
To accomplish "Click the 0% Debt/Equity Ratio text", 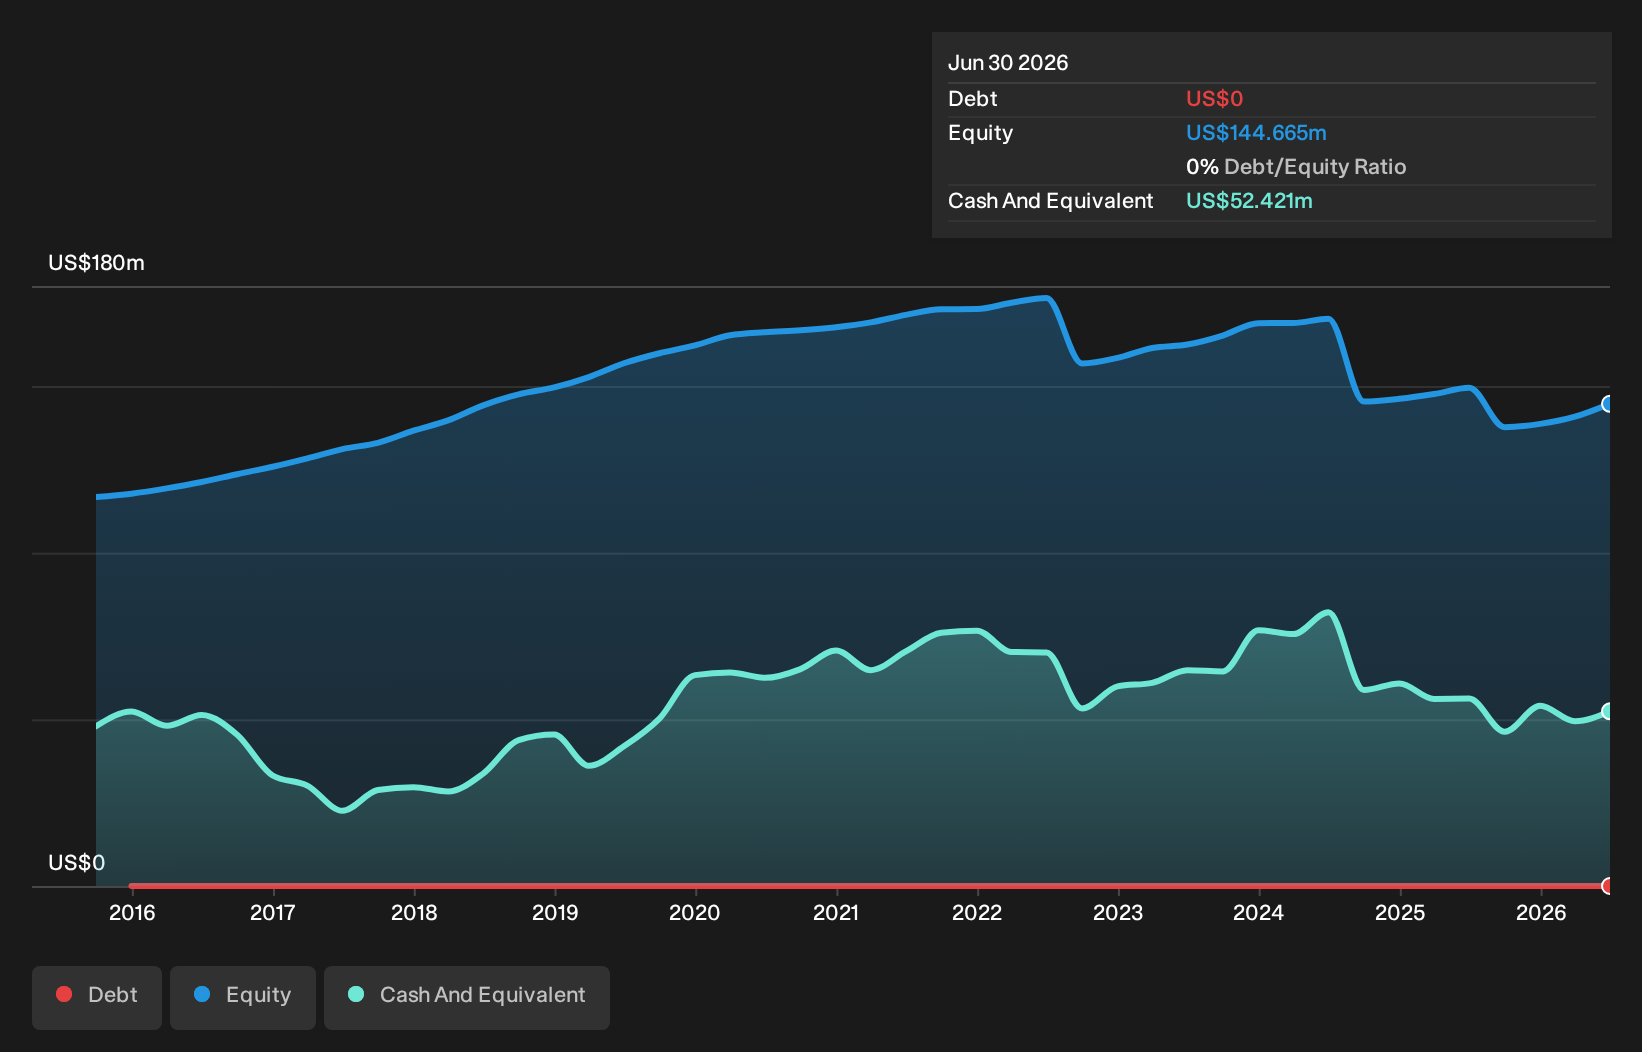I will (x=1296, y=167).
